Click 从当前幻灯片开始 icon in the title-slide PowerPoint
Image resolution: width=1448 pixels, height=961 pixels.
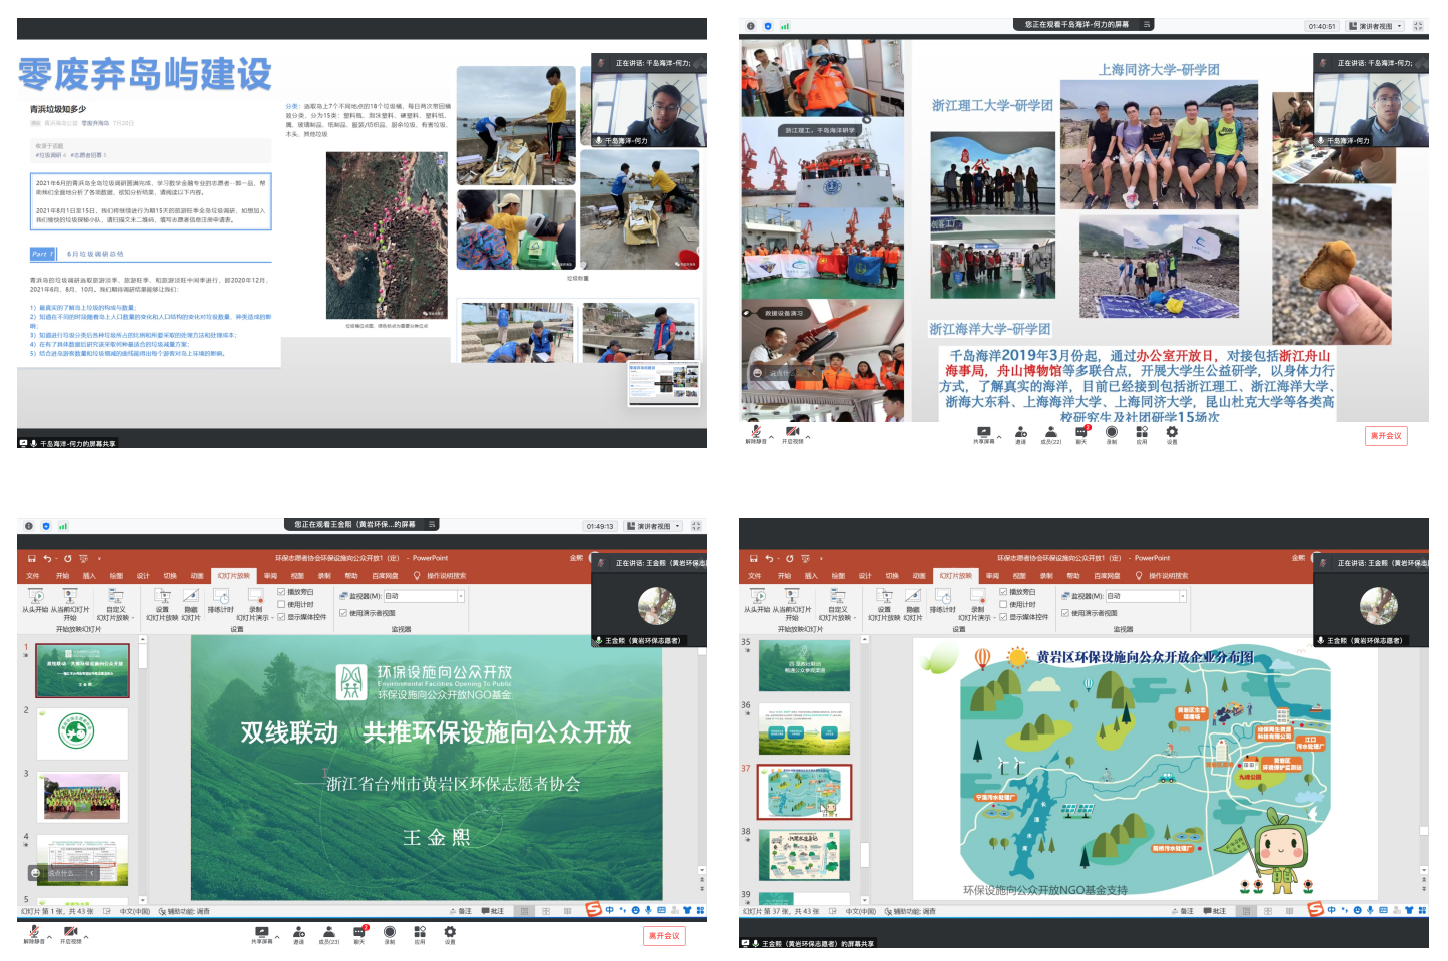pyautogui.click(x=70, y=596)
